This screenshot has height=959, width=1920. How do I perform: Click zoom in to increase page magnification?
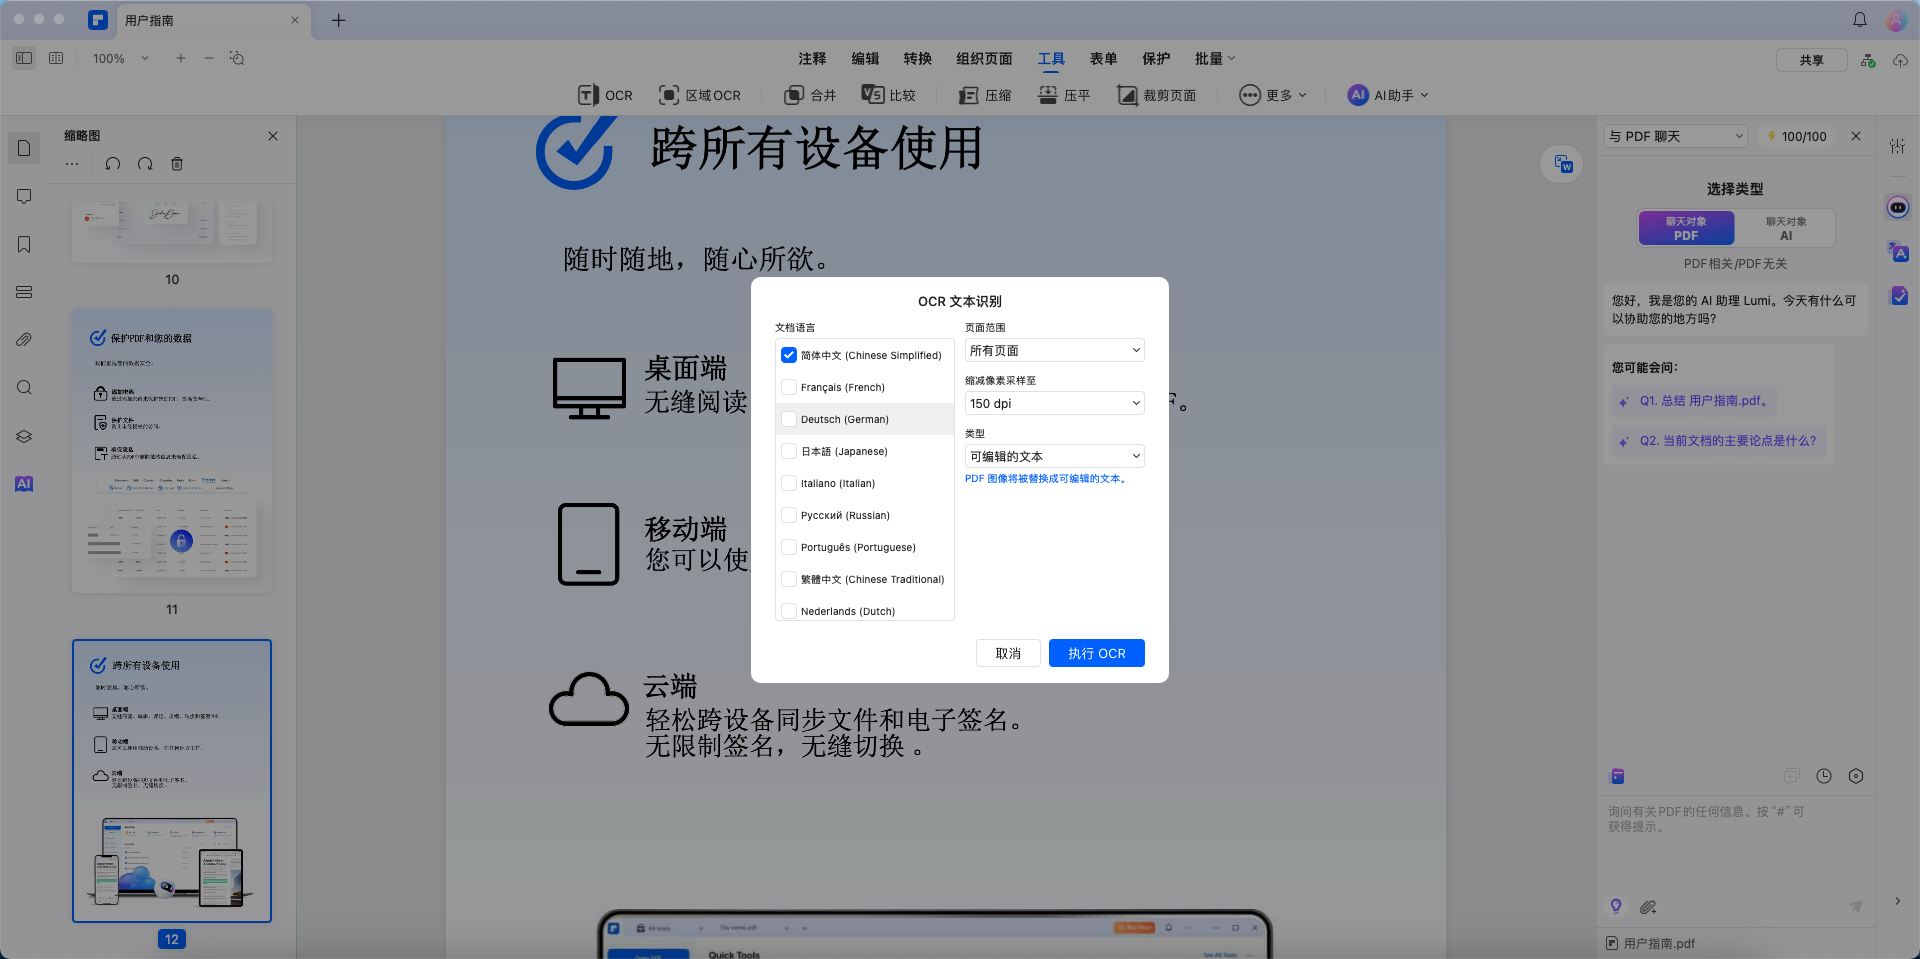pyautogui.click(x=181, y=58)
